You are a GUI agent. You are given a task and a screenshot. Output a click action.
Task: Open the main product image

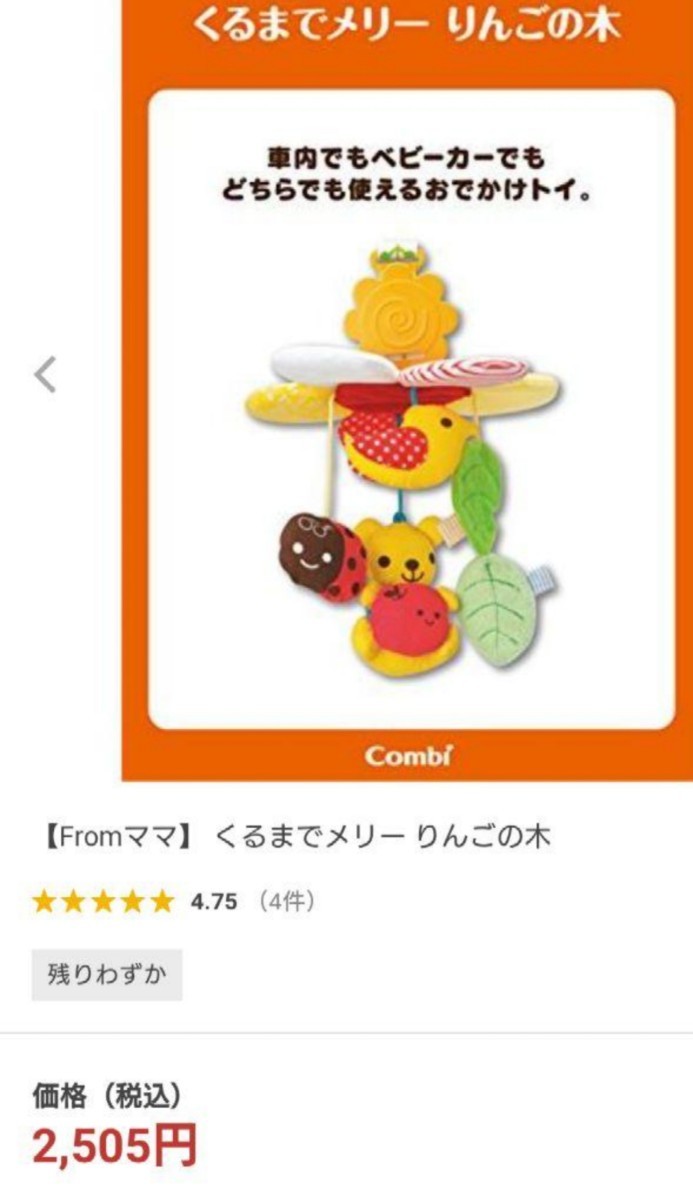[407, 390]
